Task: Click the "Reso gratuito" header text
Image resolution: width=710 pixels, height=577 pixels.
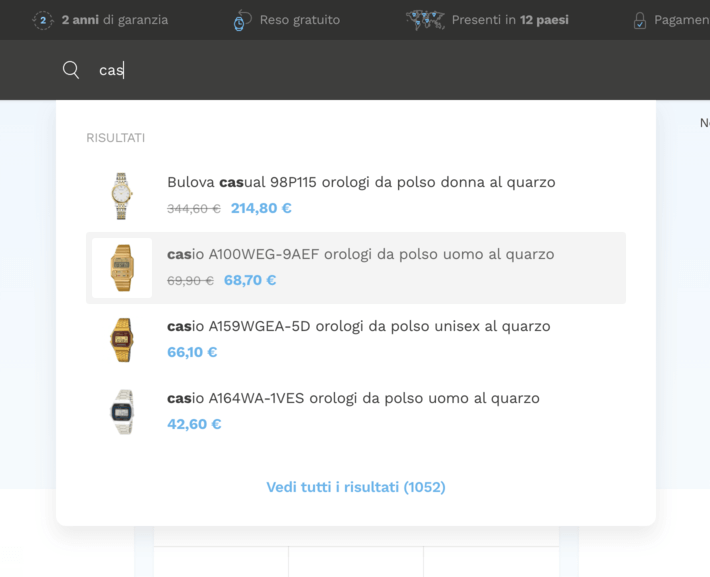Action: [299, 20]
